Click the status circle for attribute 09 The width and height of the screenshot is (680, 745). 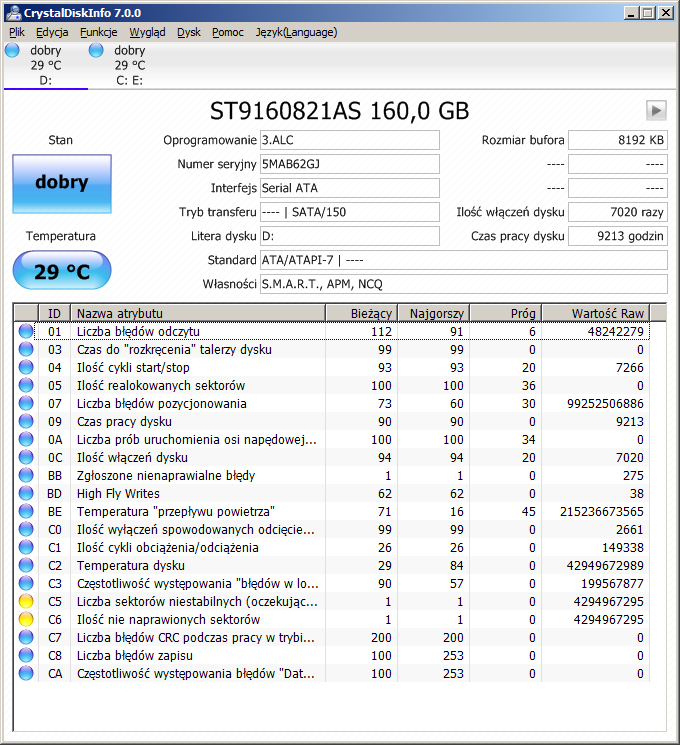click(26, 421)
